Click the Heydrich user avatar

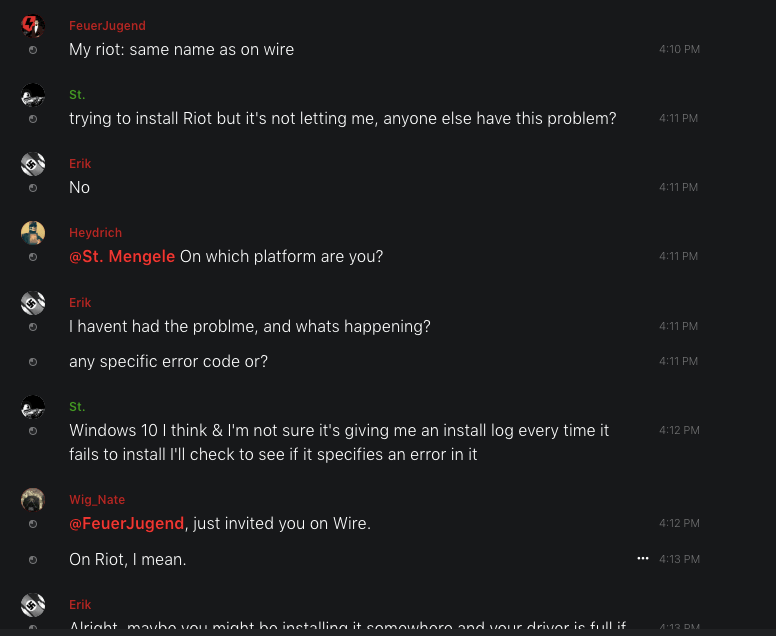point(33,233)
